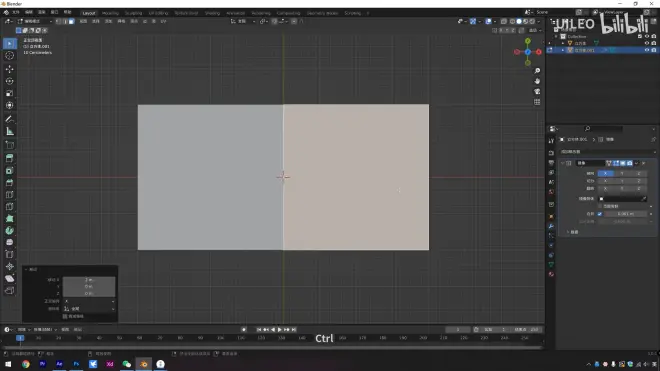Open the Modifier wrench properties tab
Viewport: 660px width, 371px height.
(x=551, y=226)
